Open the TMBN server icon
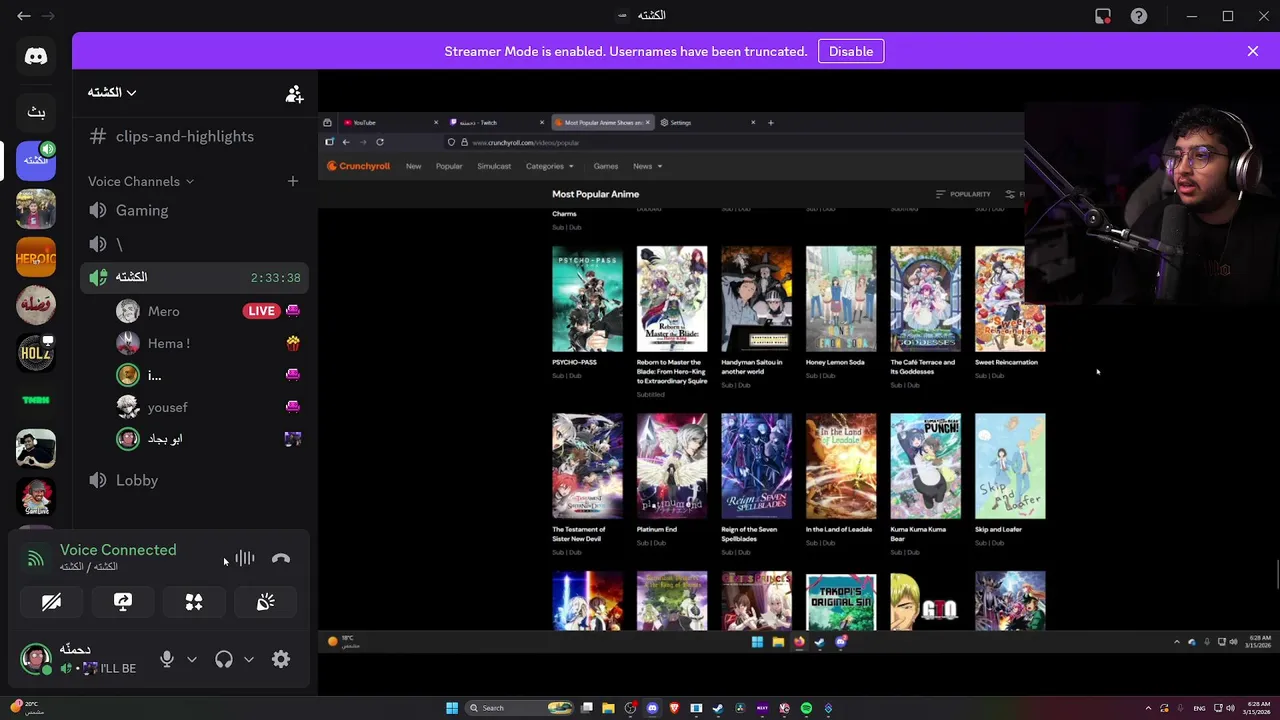 coord(36,400)
